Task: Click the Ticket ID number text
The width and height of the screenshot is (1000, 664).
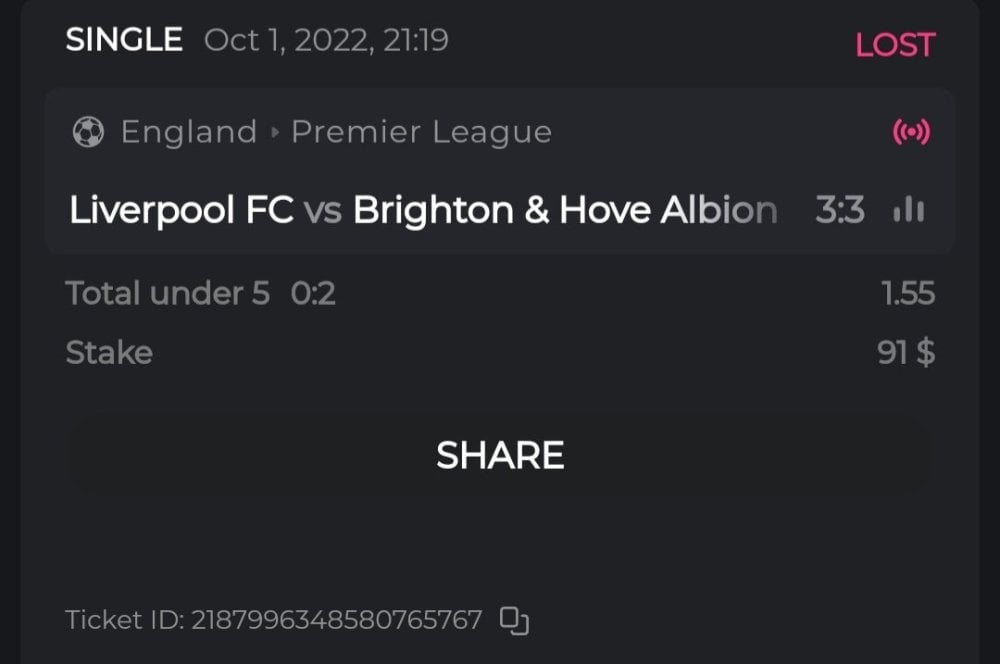Action: [x=336, y=620]
